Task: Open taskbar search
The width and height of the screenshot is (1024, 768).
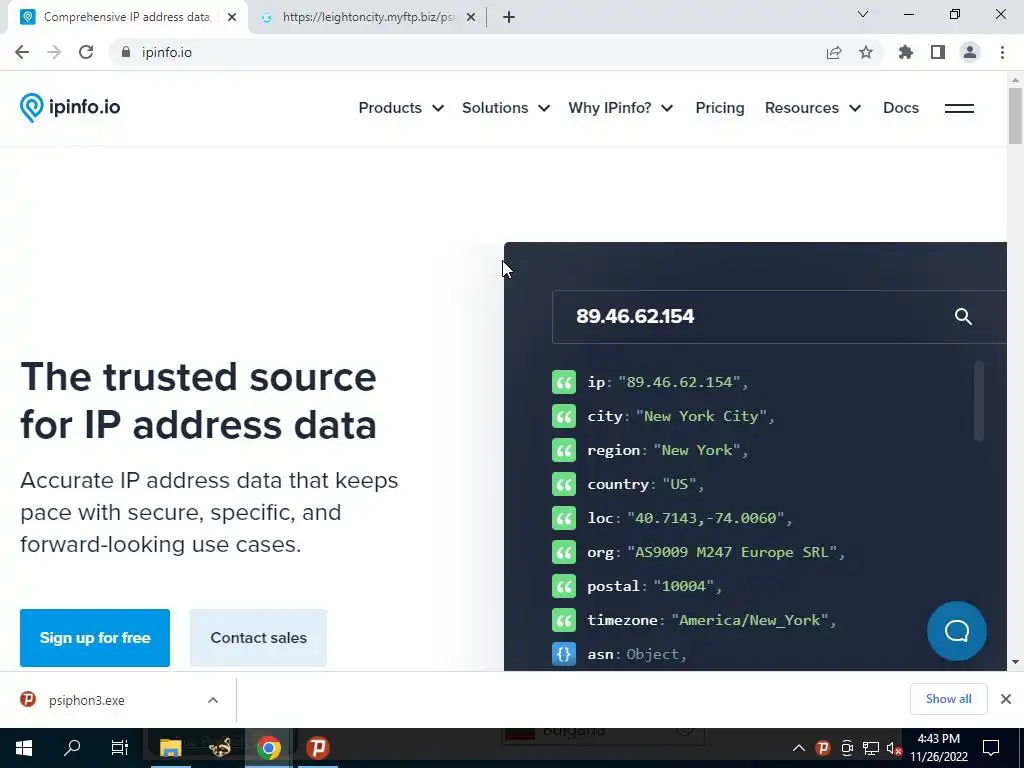Action: pos(72,748)
